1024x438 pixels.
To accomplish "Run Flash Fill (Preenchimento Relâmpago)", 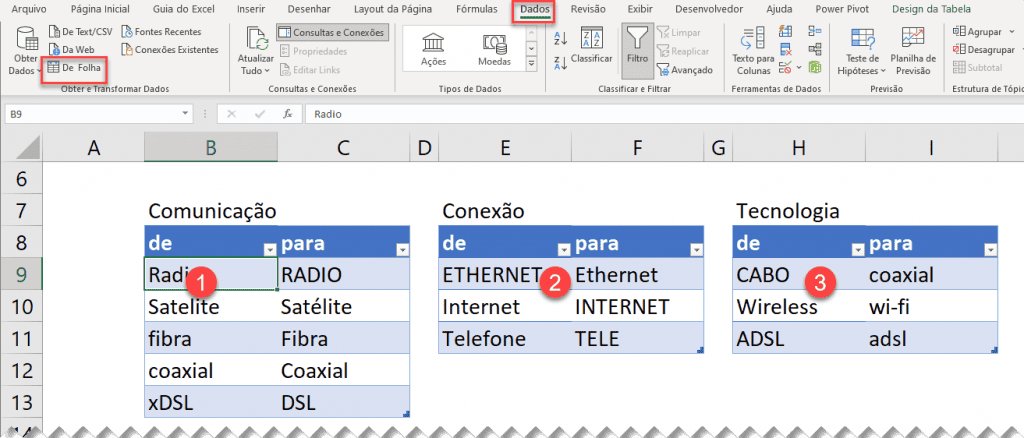I will [x=786, y=31].
